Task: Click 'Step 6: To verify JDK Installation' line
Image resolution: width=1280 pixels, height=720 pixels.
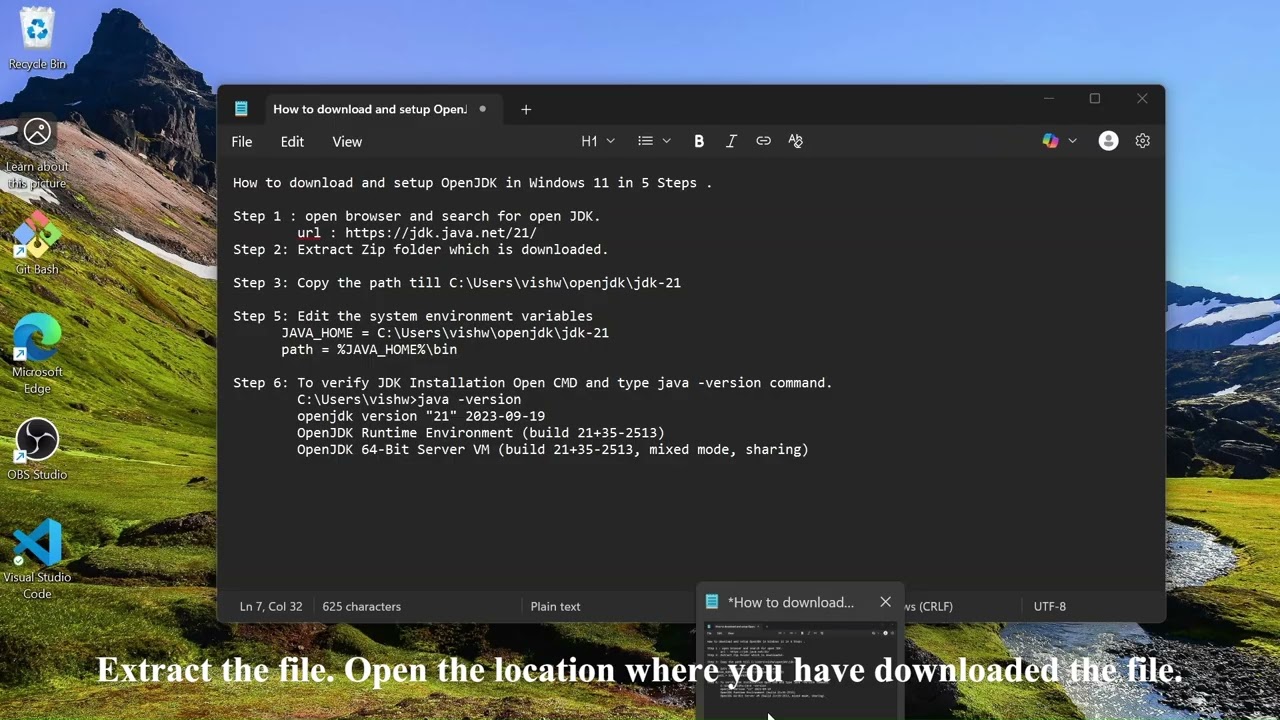Action: [x=533, y=383]
